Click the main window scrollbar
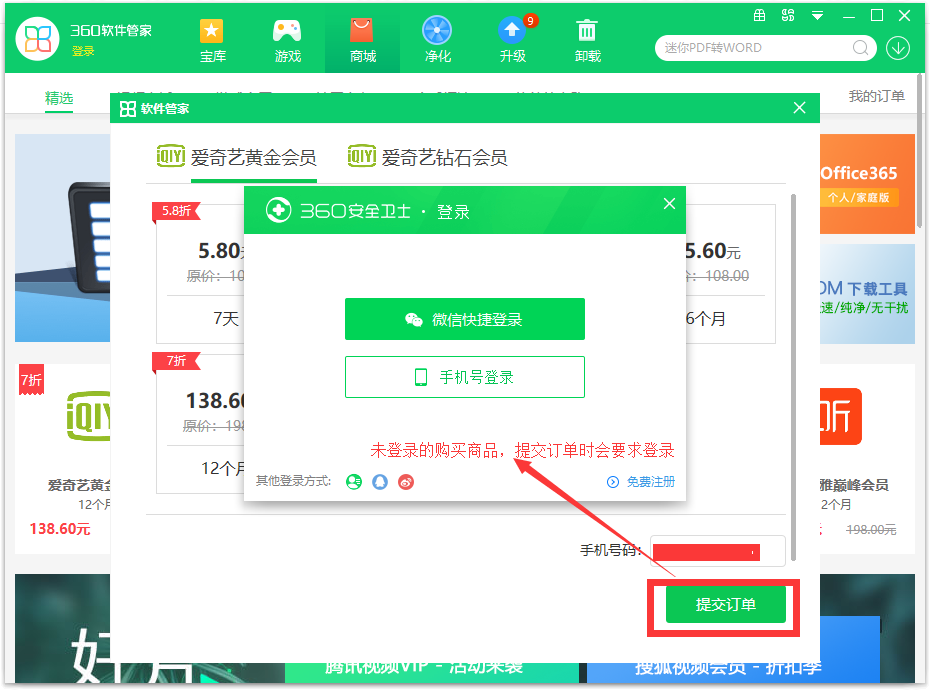The width and height of the screenshot is (930, 690). click(920, 151)
